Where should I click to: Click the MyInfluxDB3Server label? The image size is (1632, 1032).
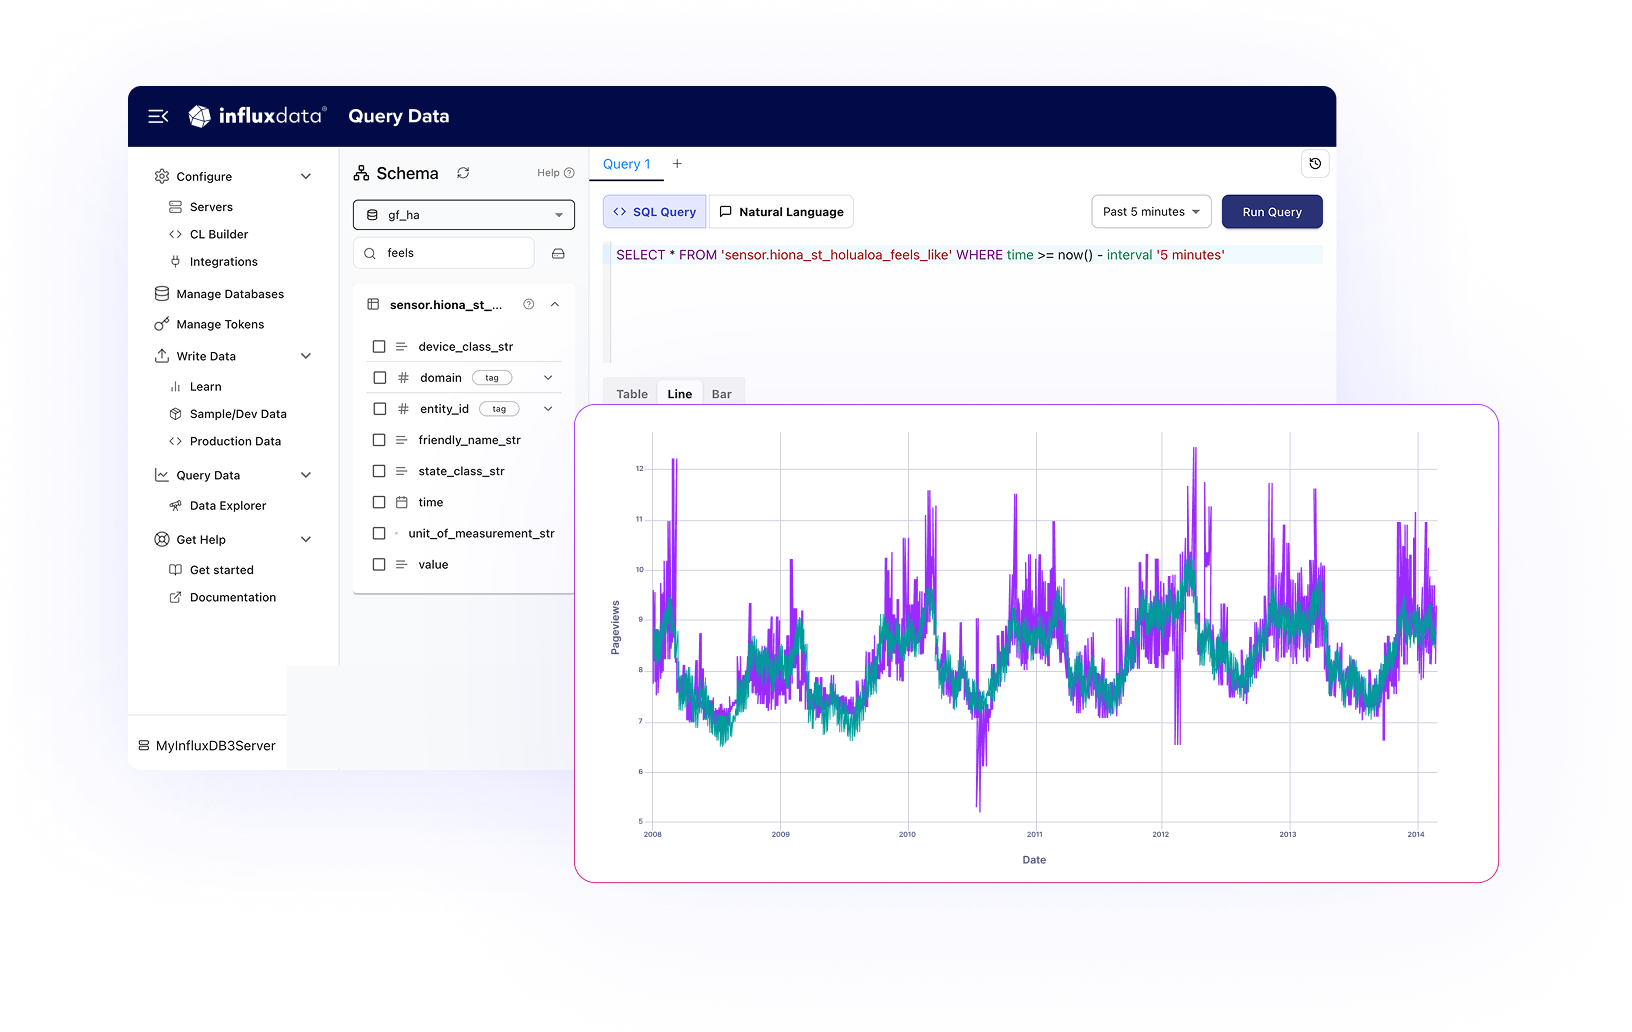point(216,745)
